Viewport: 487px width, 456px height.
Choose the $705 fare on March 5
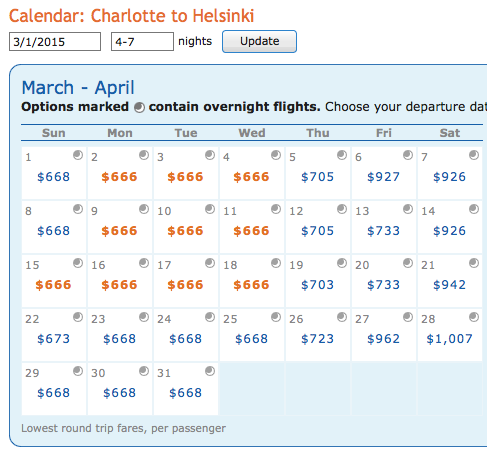coord(317,177)
